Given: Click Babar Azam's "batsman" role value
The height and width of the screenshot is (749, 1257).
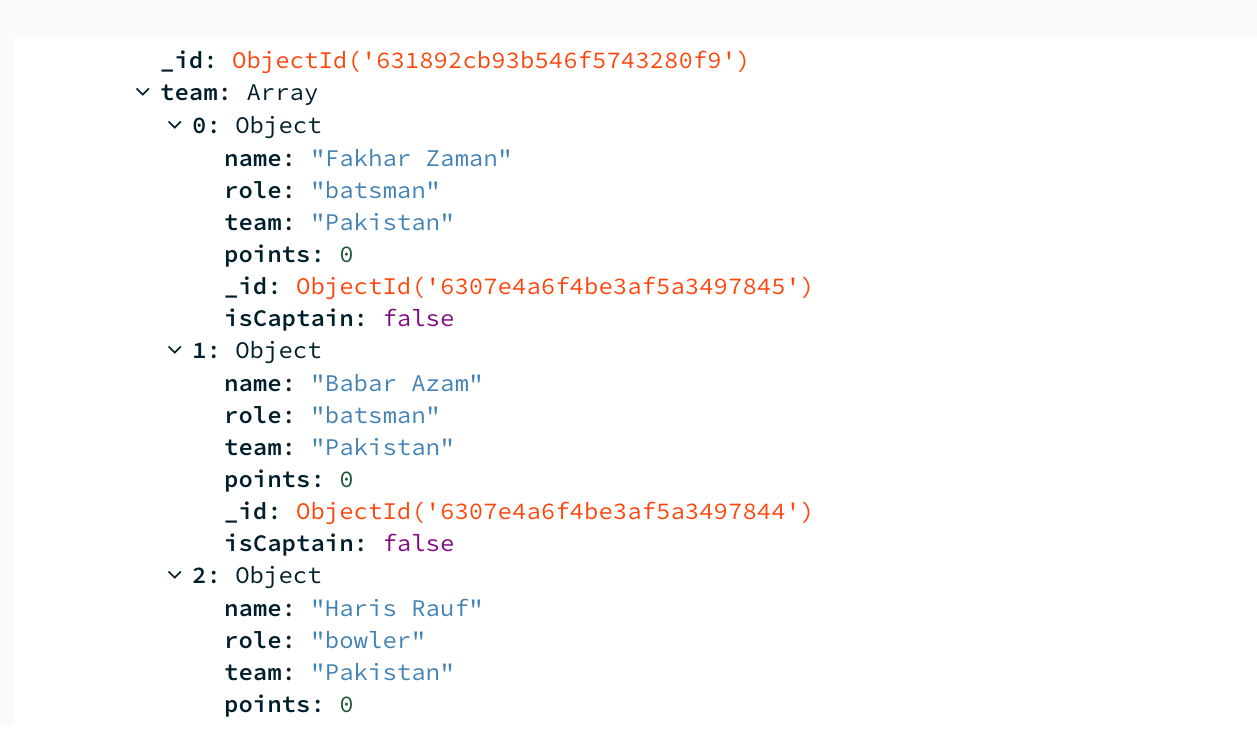Looking at the screenshot, I should pos(375,415).
